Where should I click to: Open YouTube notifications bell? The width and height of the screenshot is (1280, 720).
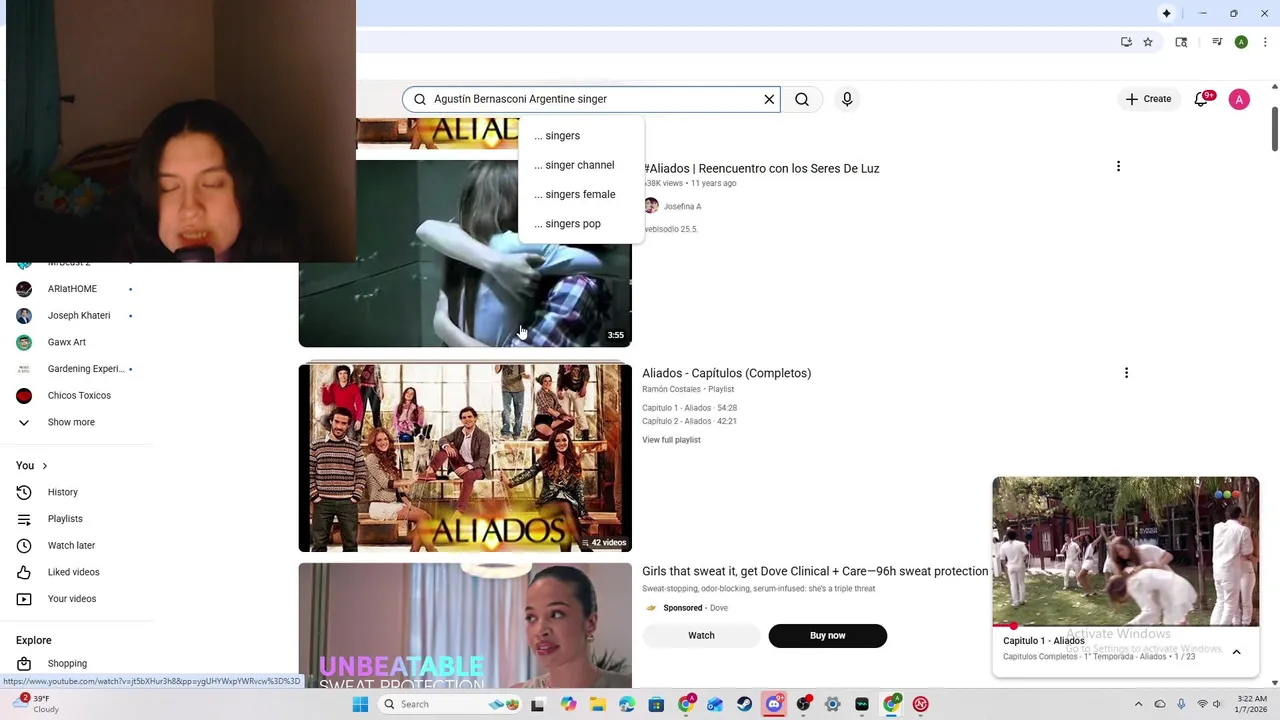click(1201, 99)
